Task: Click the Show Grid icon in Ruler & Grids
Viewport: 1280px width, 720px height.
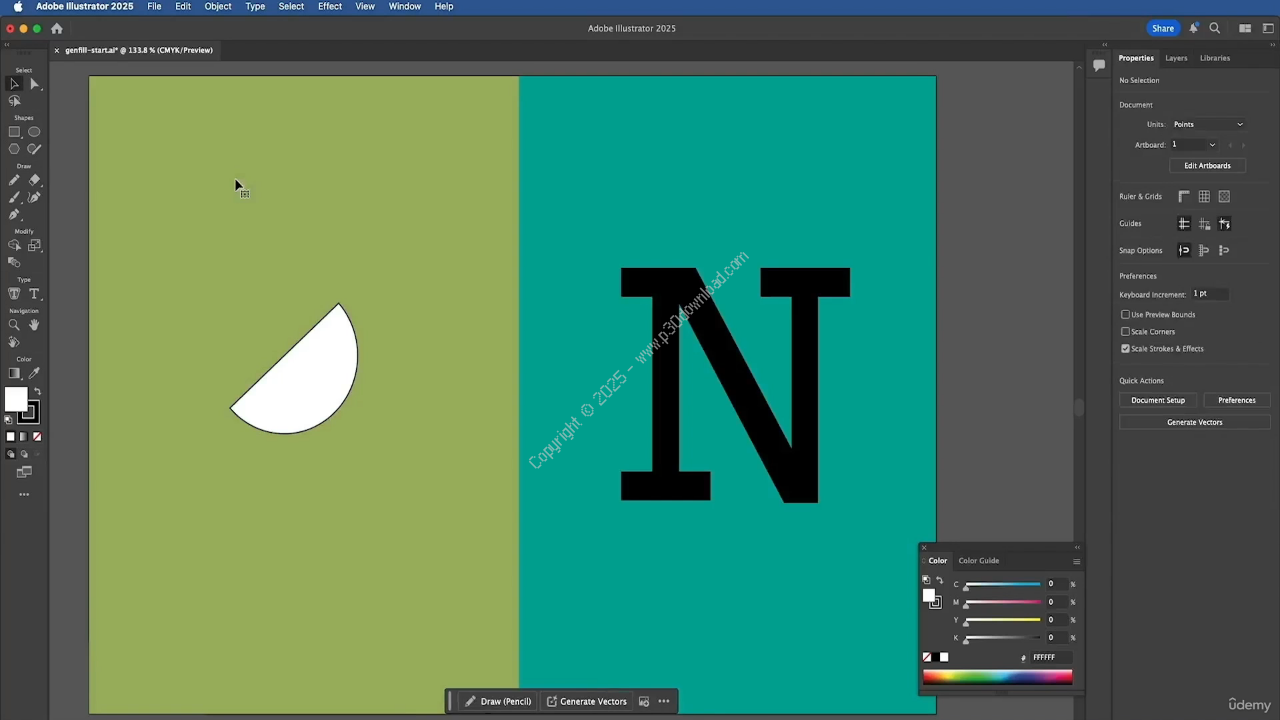Action: point(1204,197)
